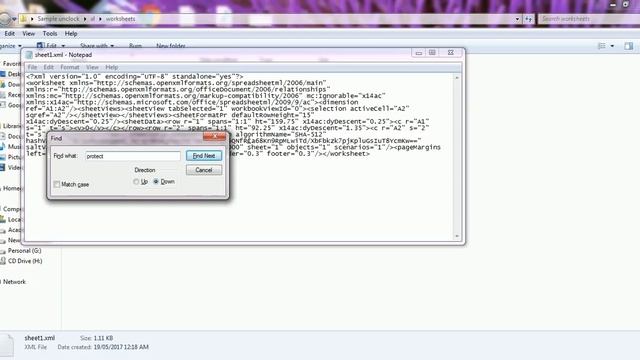Viewport: 640px width, 360px height.
Task: Click Find Next button in Find dialog
Action: click(204, 156)
